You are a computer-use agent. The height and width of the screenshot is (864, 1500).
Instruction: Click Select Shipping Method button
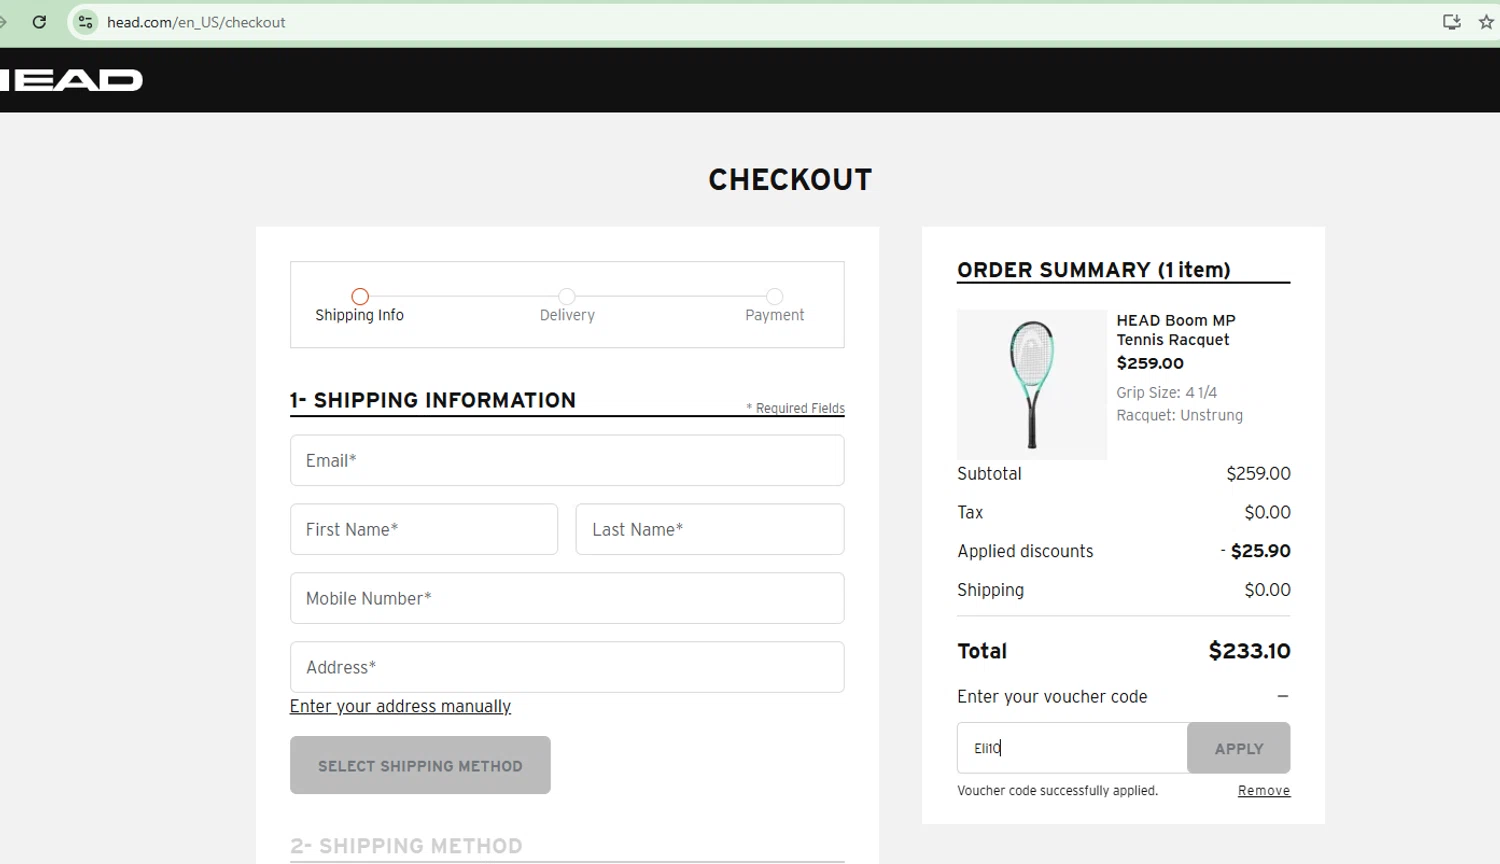[x=420, y=765]
